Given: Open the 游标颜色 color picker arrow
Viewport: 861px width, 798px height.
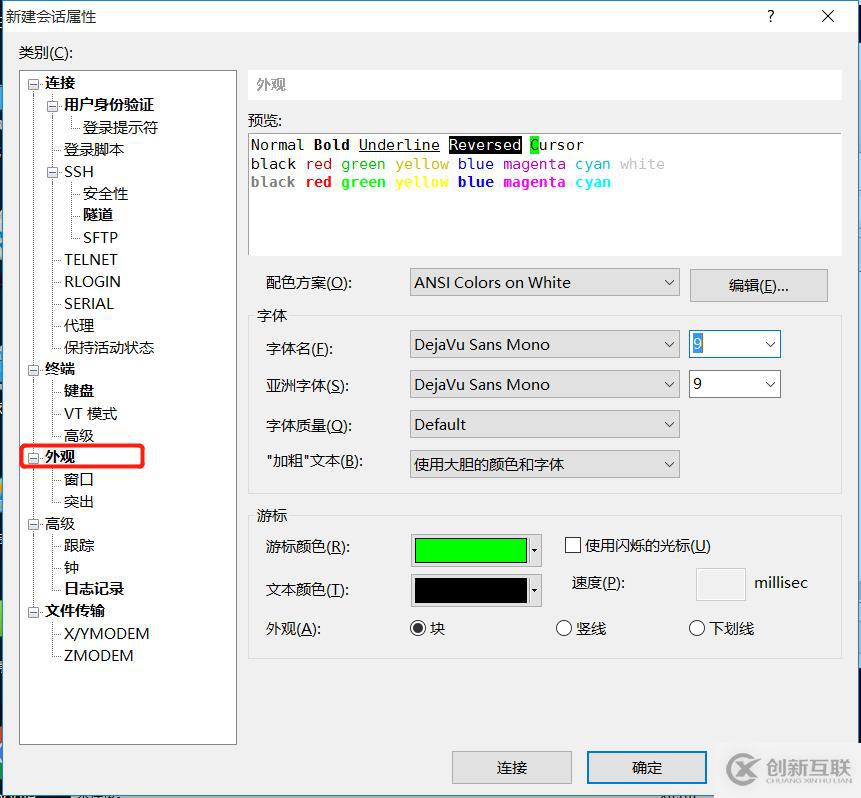Looking at the screenshot, I should click(x=533, y=550).
